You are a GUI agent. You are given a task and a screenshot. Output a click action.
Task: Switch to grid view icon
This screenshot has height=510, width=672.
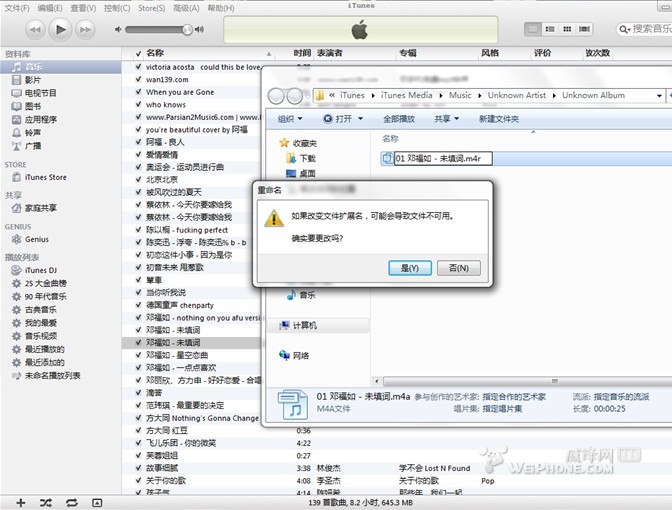coord(567,29)
